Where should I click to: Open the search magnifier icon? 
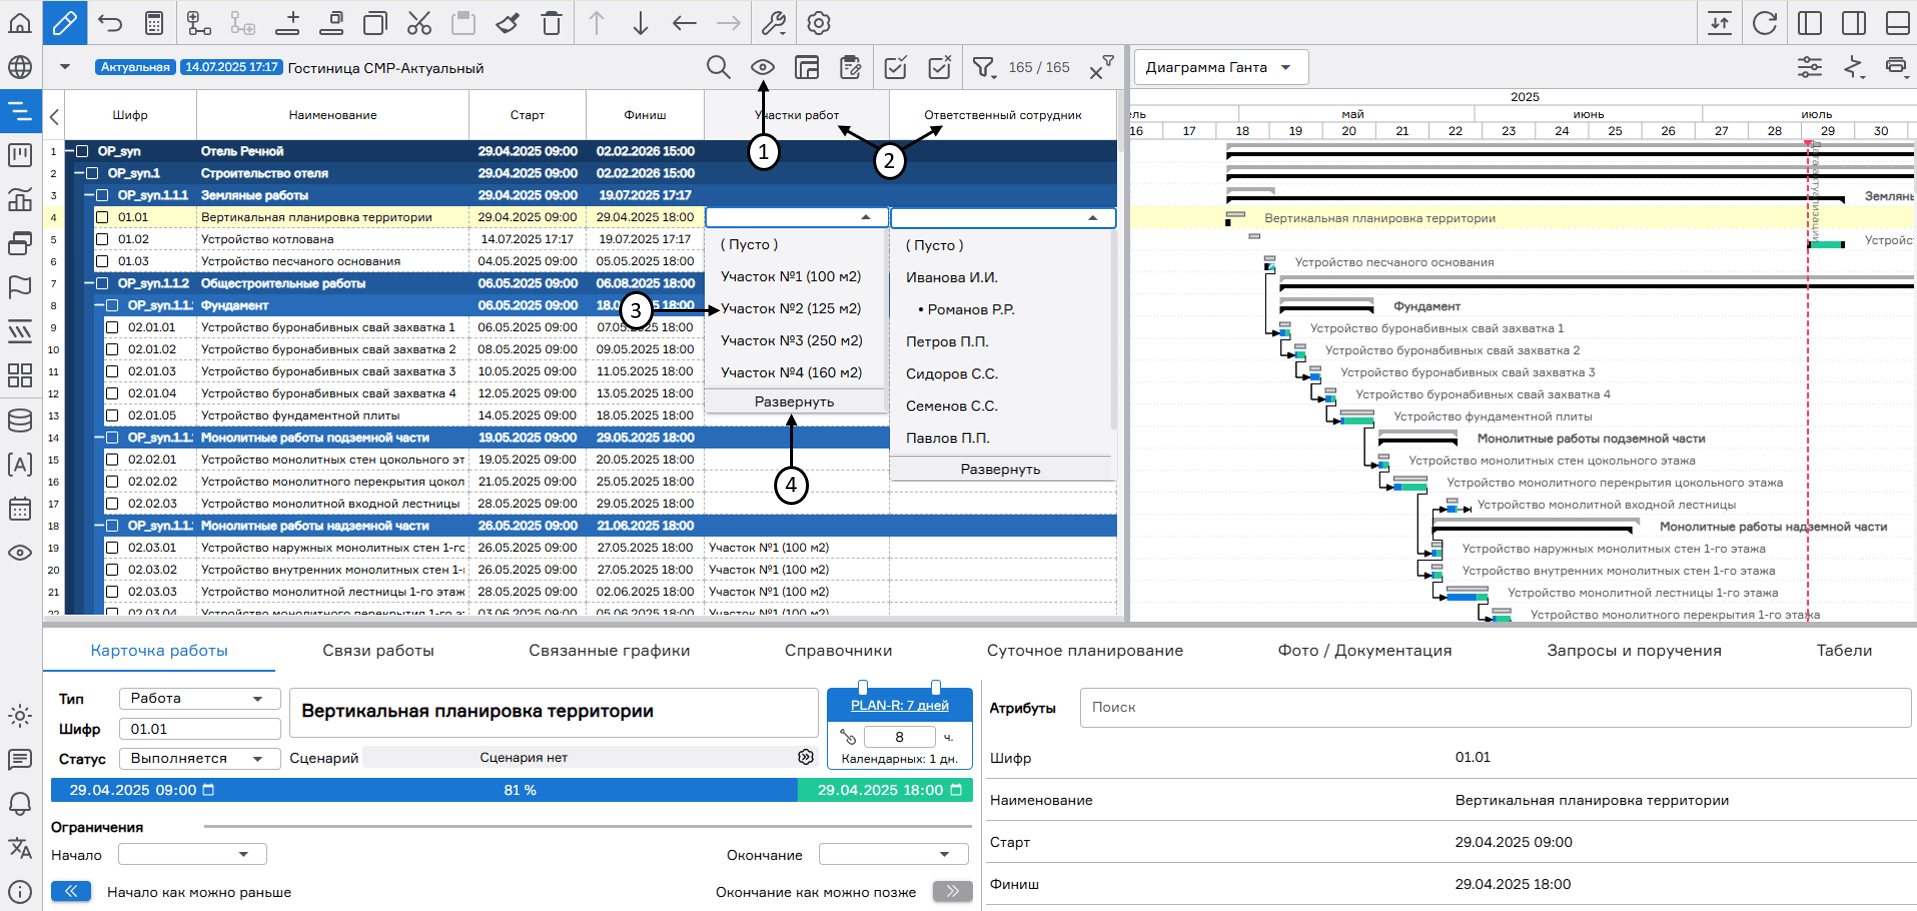click(718, 67)
